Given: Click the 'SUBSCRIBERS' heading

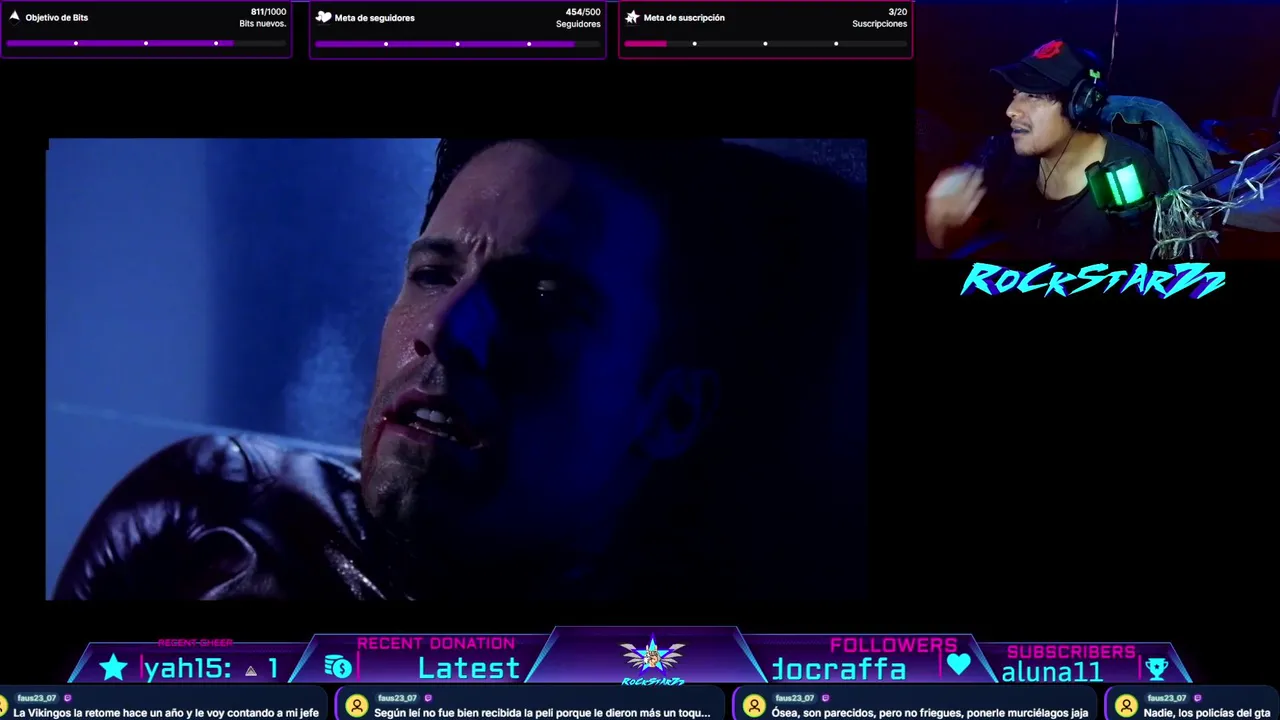Looking at the screenshot, I should point(1071,651).
